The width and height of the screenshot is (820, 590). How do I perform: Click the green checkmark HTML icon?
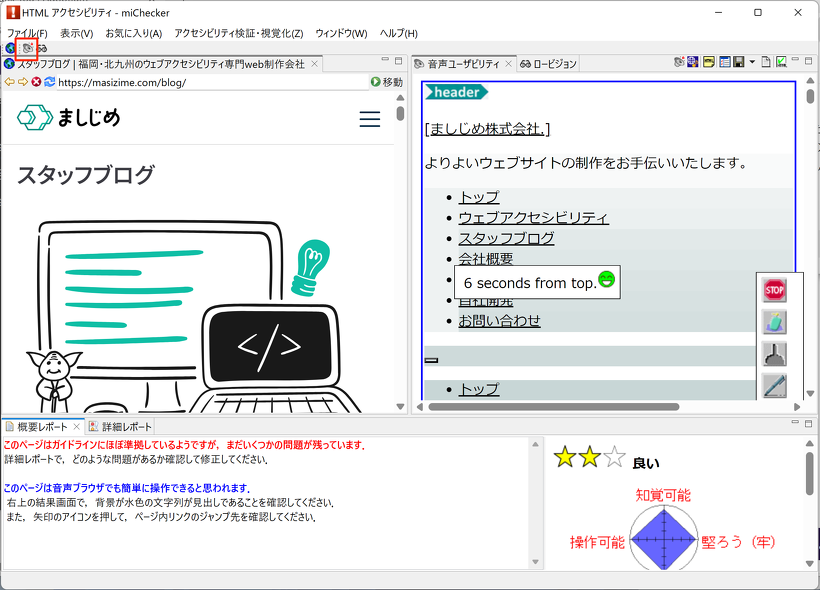(x=781, y=62)
